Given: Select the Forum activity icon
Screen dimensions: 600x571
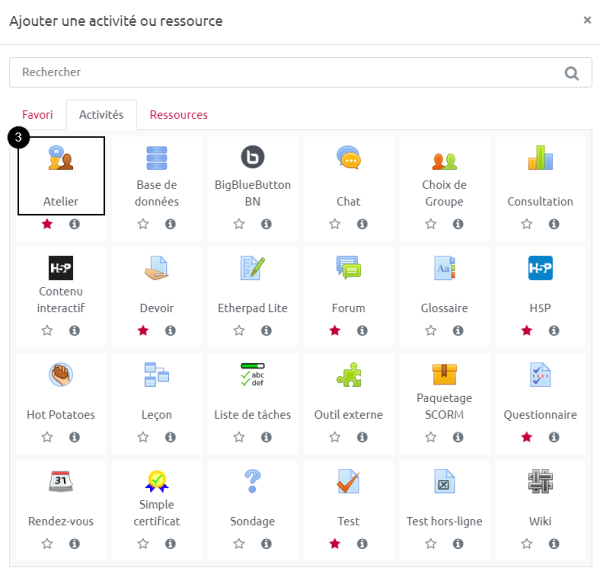Looking at the screenshot, I should [348, 267].
